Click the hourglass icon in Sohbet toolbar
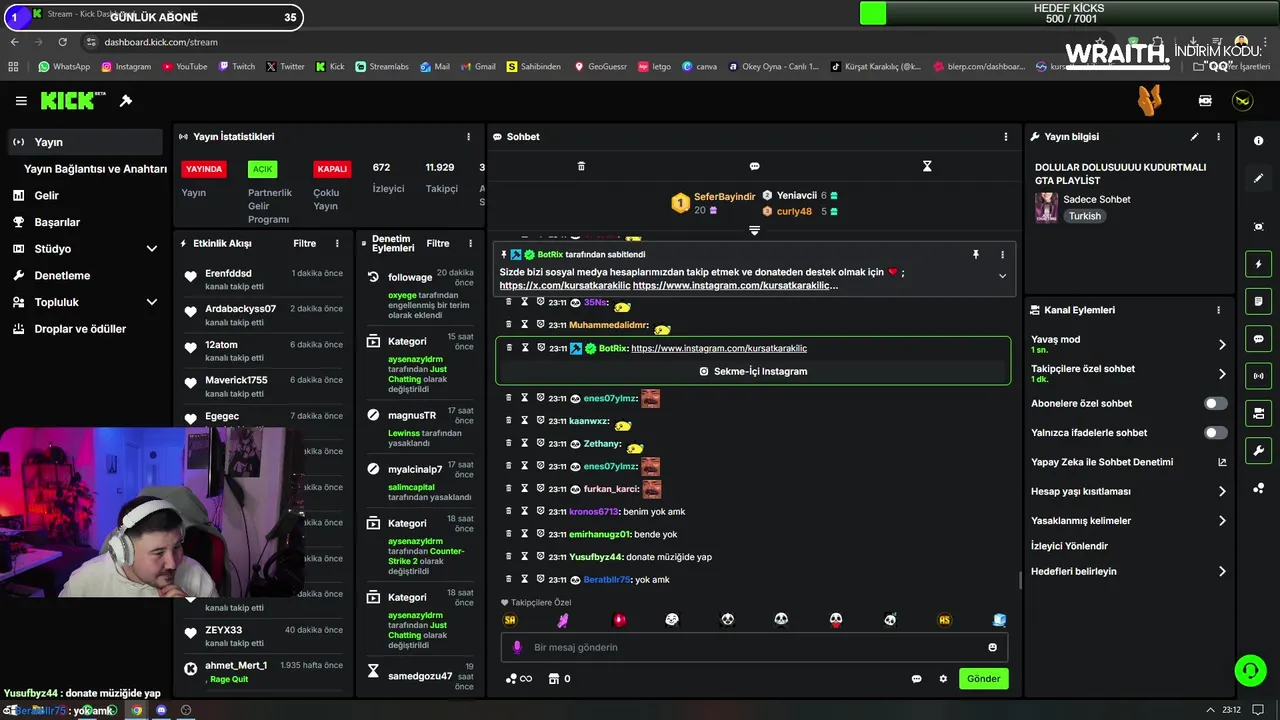Screen dimensions: 1280x720 pyautogui.click(x=927, y=166)
